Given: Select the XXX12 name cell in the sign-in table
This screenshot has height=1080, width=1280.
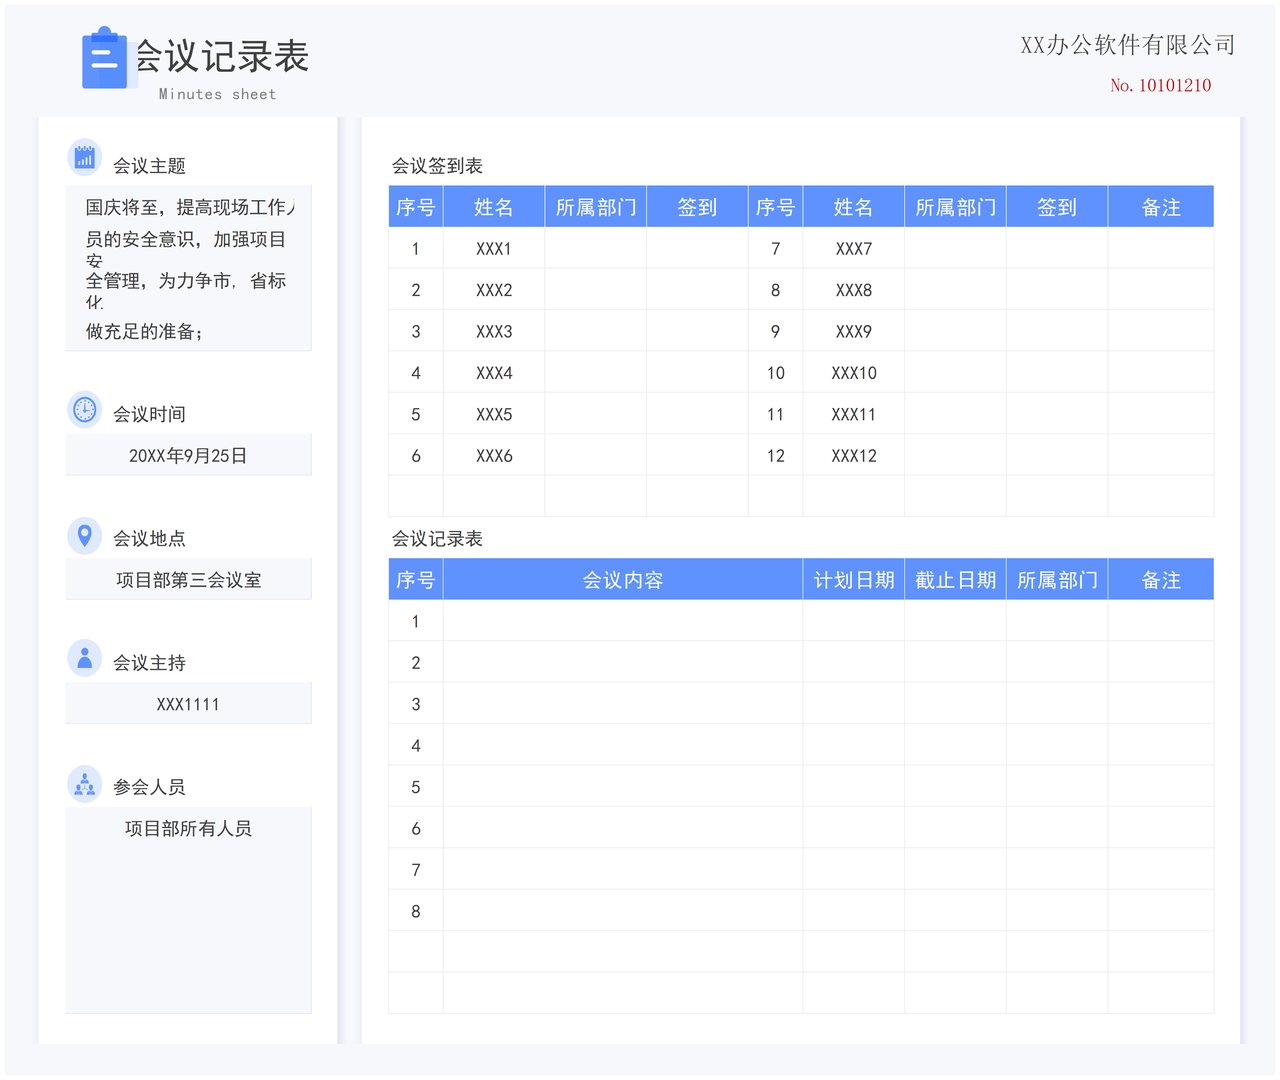Looking at the screenshot, I should [x=853, y=456].
